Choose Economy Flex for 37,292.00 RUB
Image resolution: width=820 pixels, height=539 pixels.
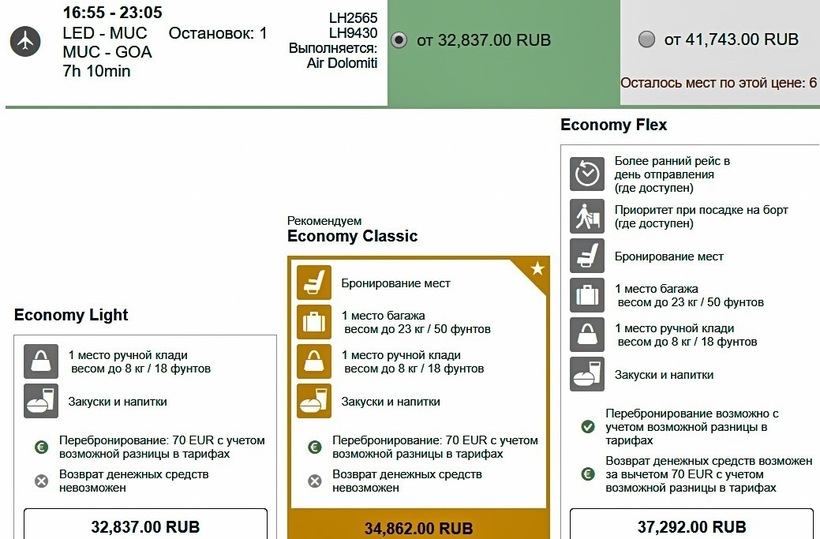tap(692, 524)
